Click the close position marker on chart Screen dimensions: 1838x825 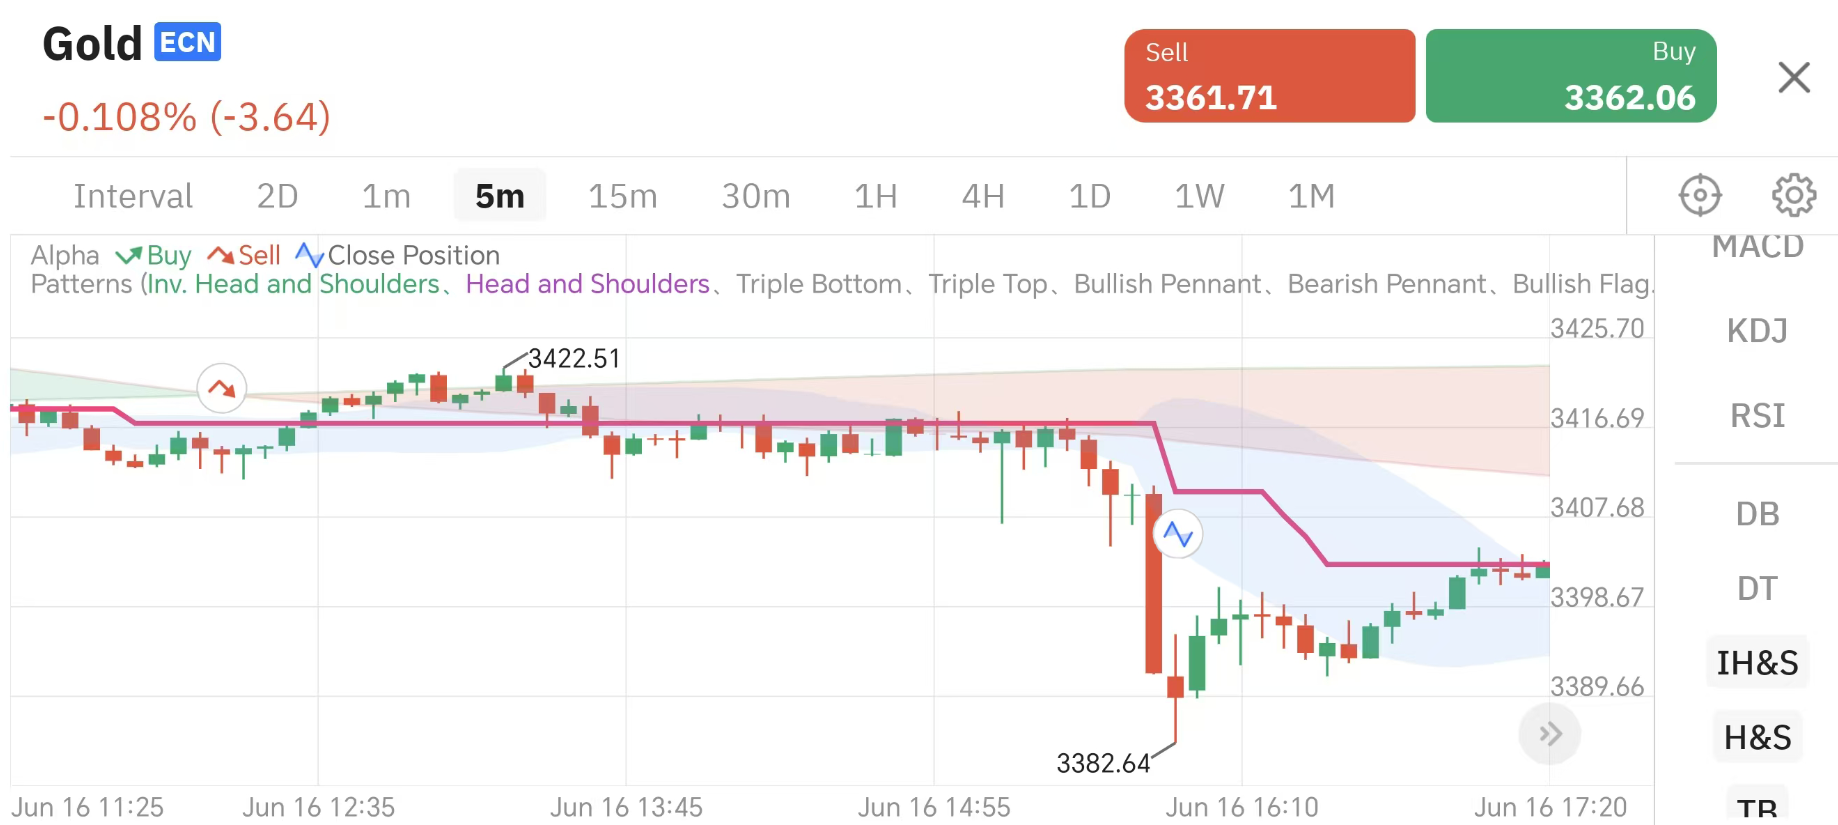pyautogui.click(x=1178, y=534)
